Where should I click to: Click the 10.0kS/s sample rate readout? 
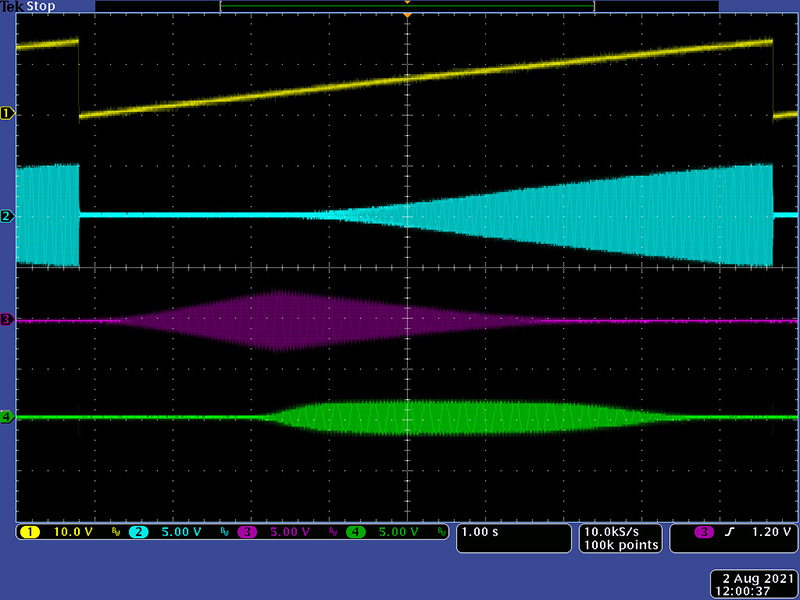tap(619, 532)
